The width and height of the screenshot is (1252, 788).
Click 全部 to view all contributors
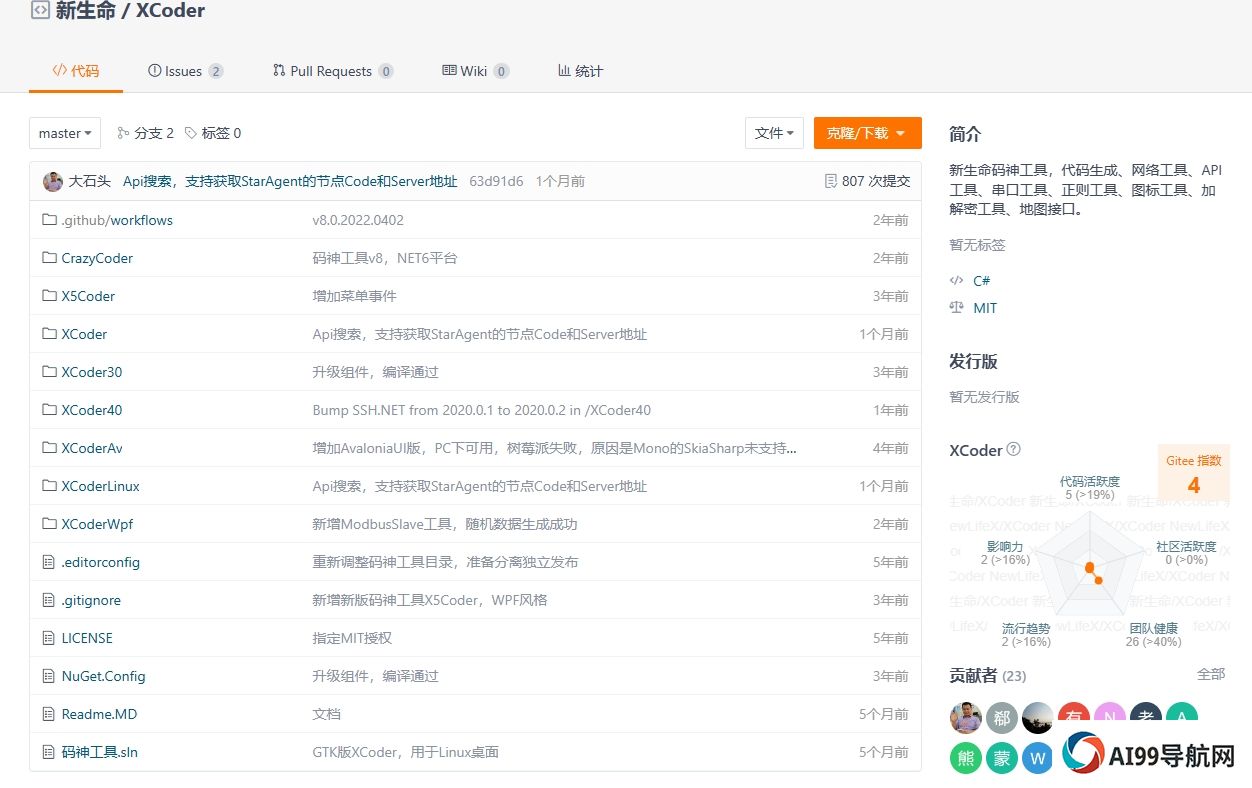click(x=1211, y=674)
